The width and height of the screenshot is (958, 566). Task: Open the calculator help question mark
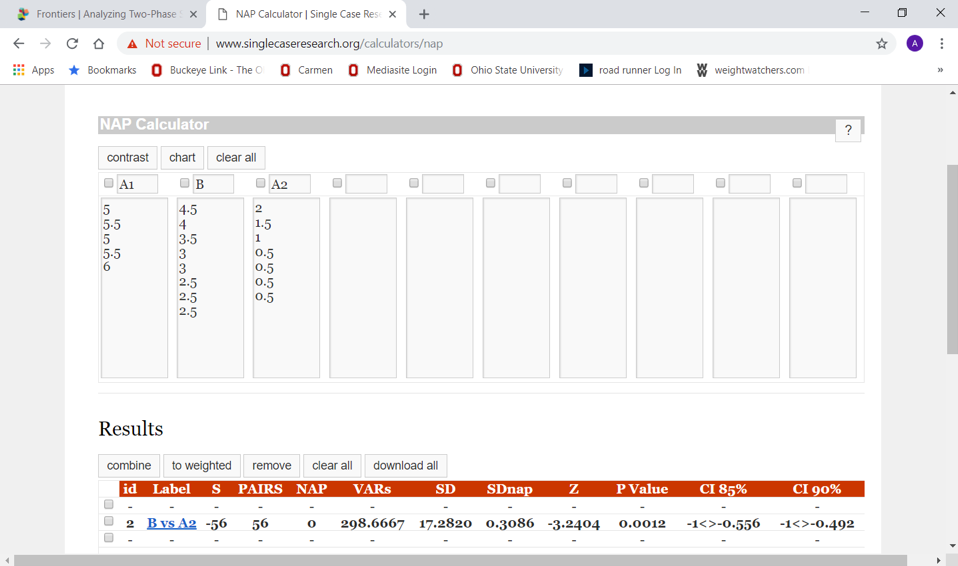coord(848,130)
